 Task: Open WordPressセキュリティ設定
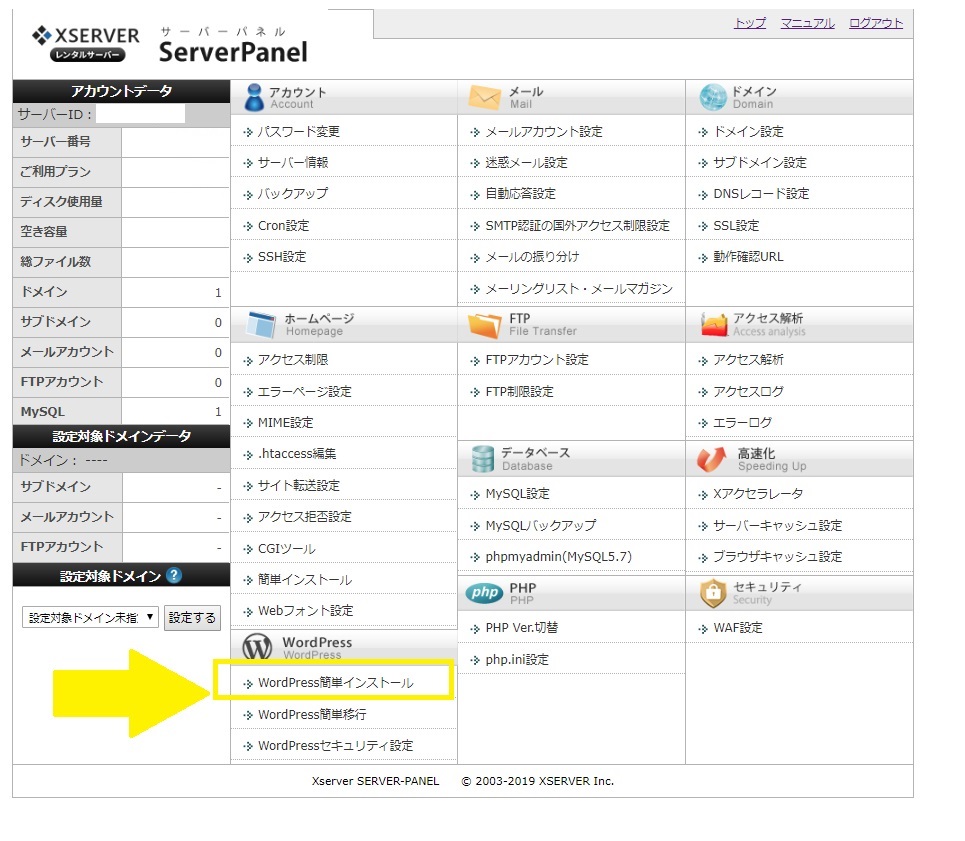tap(335, 746)
